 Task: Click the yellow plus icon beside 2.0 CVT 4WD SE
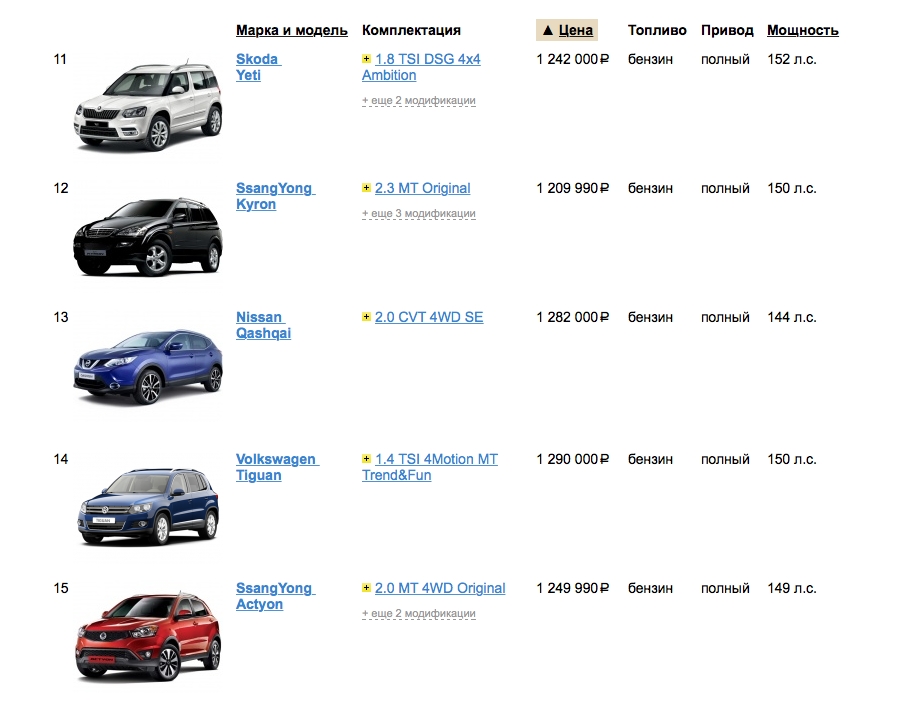coord(366,318)
